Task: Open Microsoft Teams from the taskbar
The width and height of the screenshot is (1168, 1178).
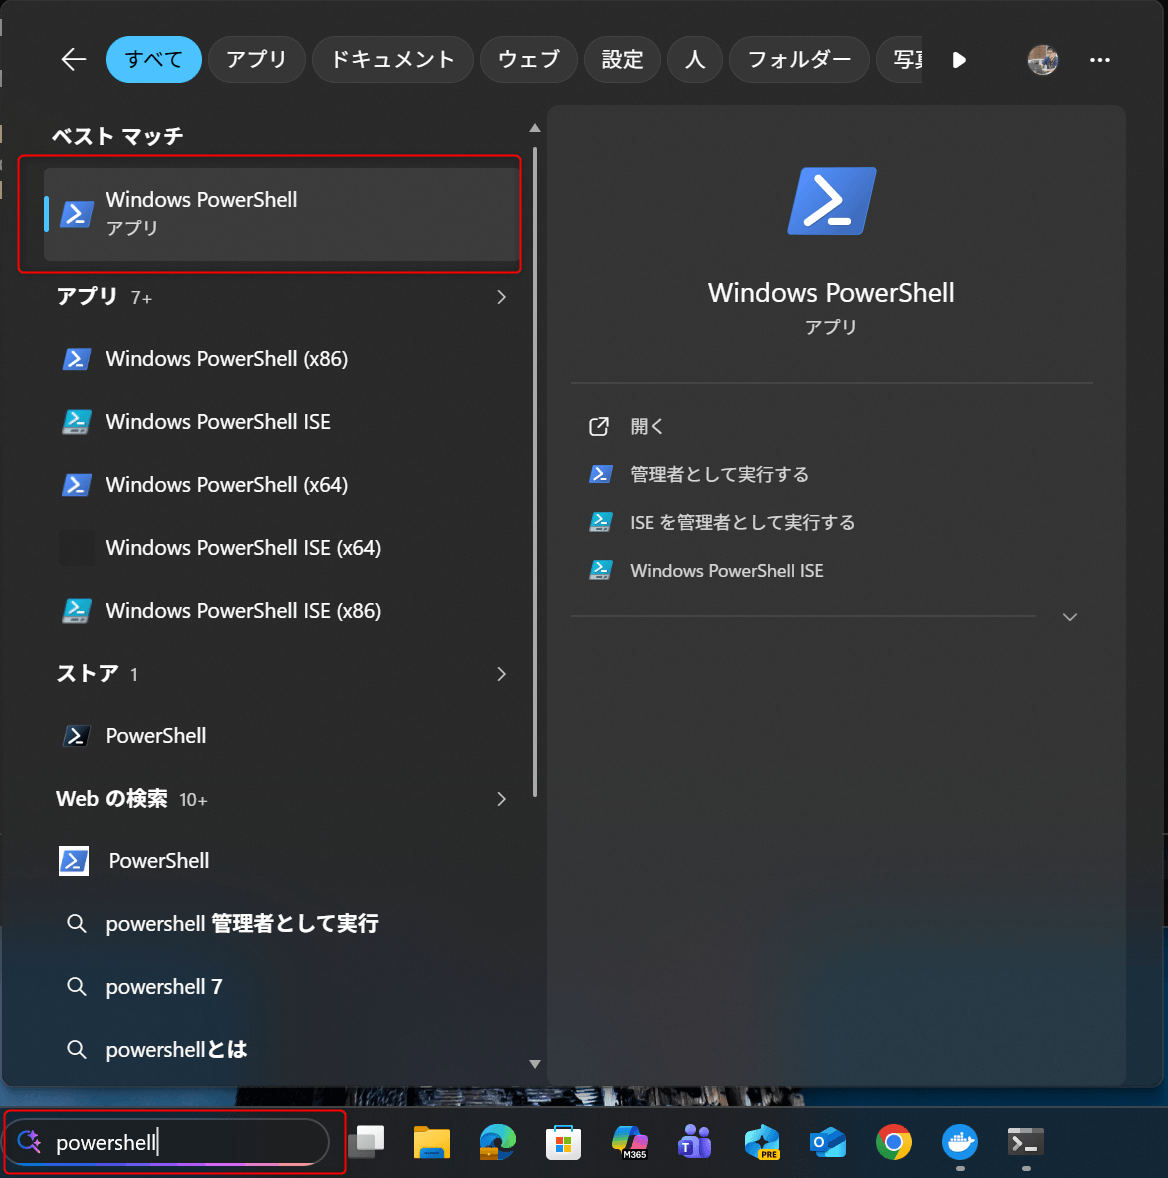Action: click(695, 1143)
